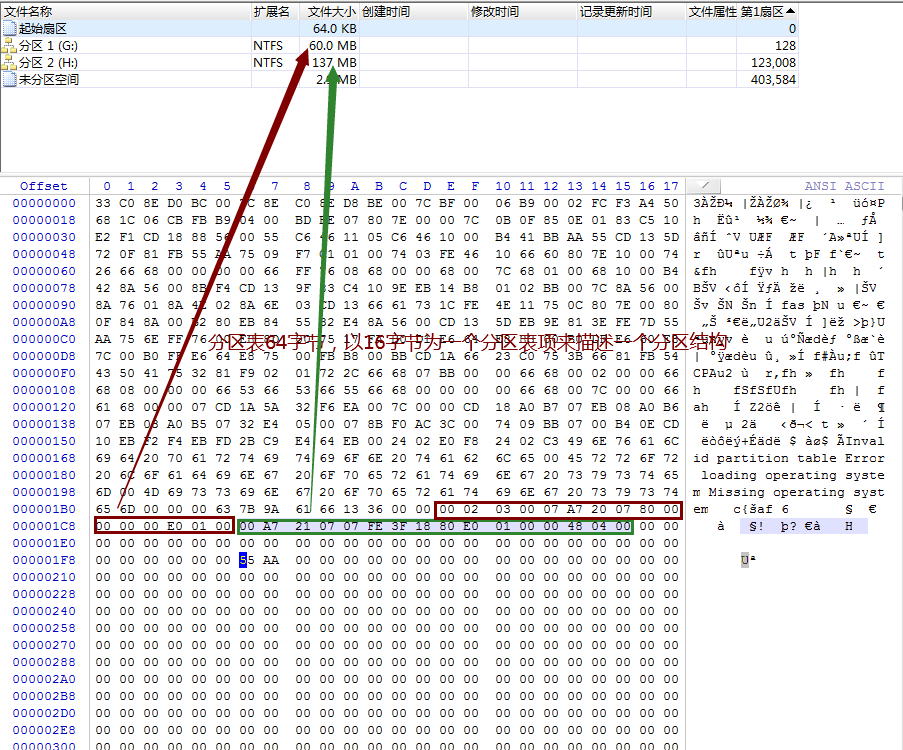The width and height of the screenshot is (903, 750).
Task: Click first sector value 128
Action: pos(786,46)
